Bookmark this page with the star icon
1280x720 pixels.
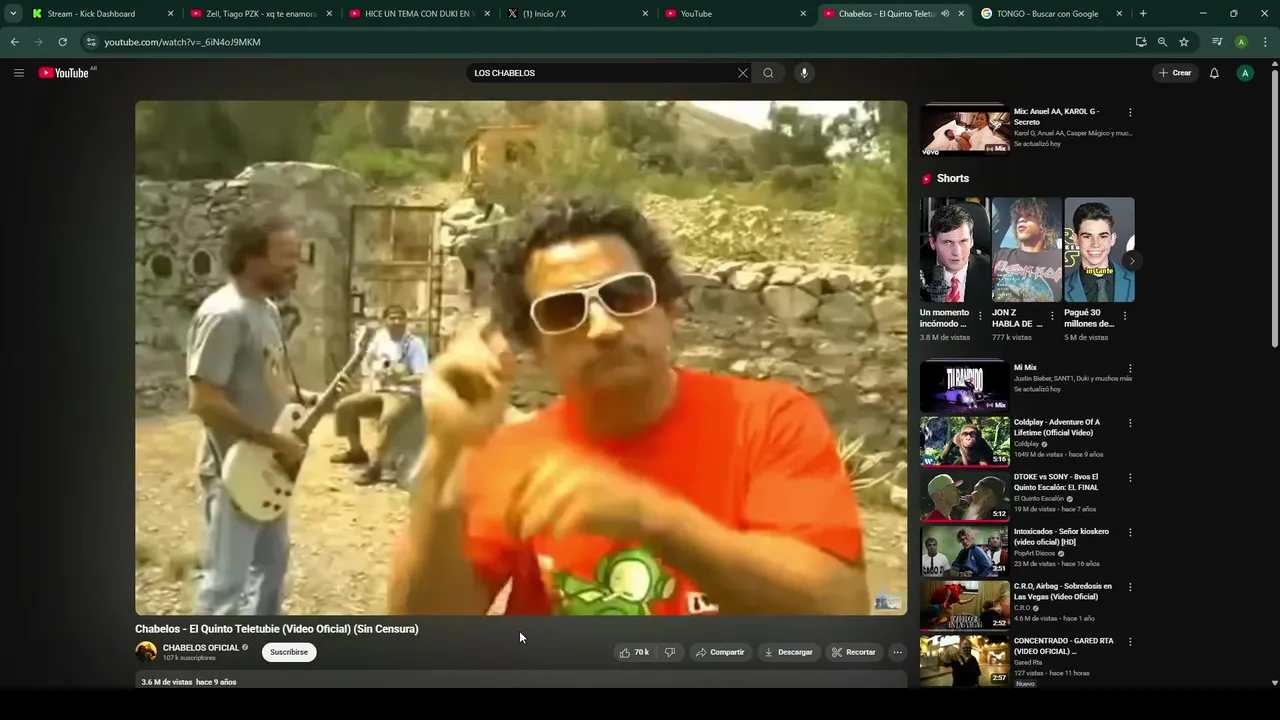coord(1184,42)
